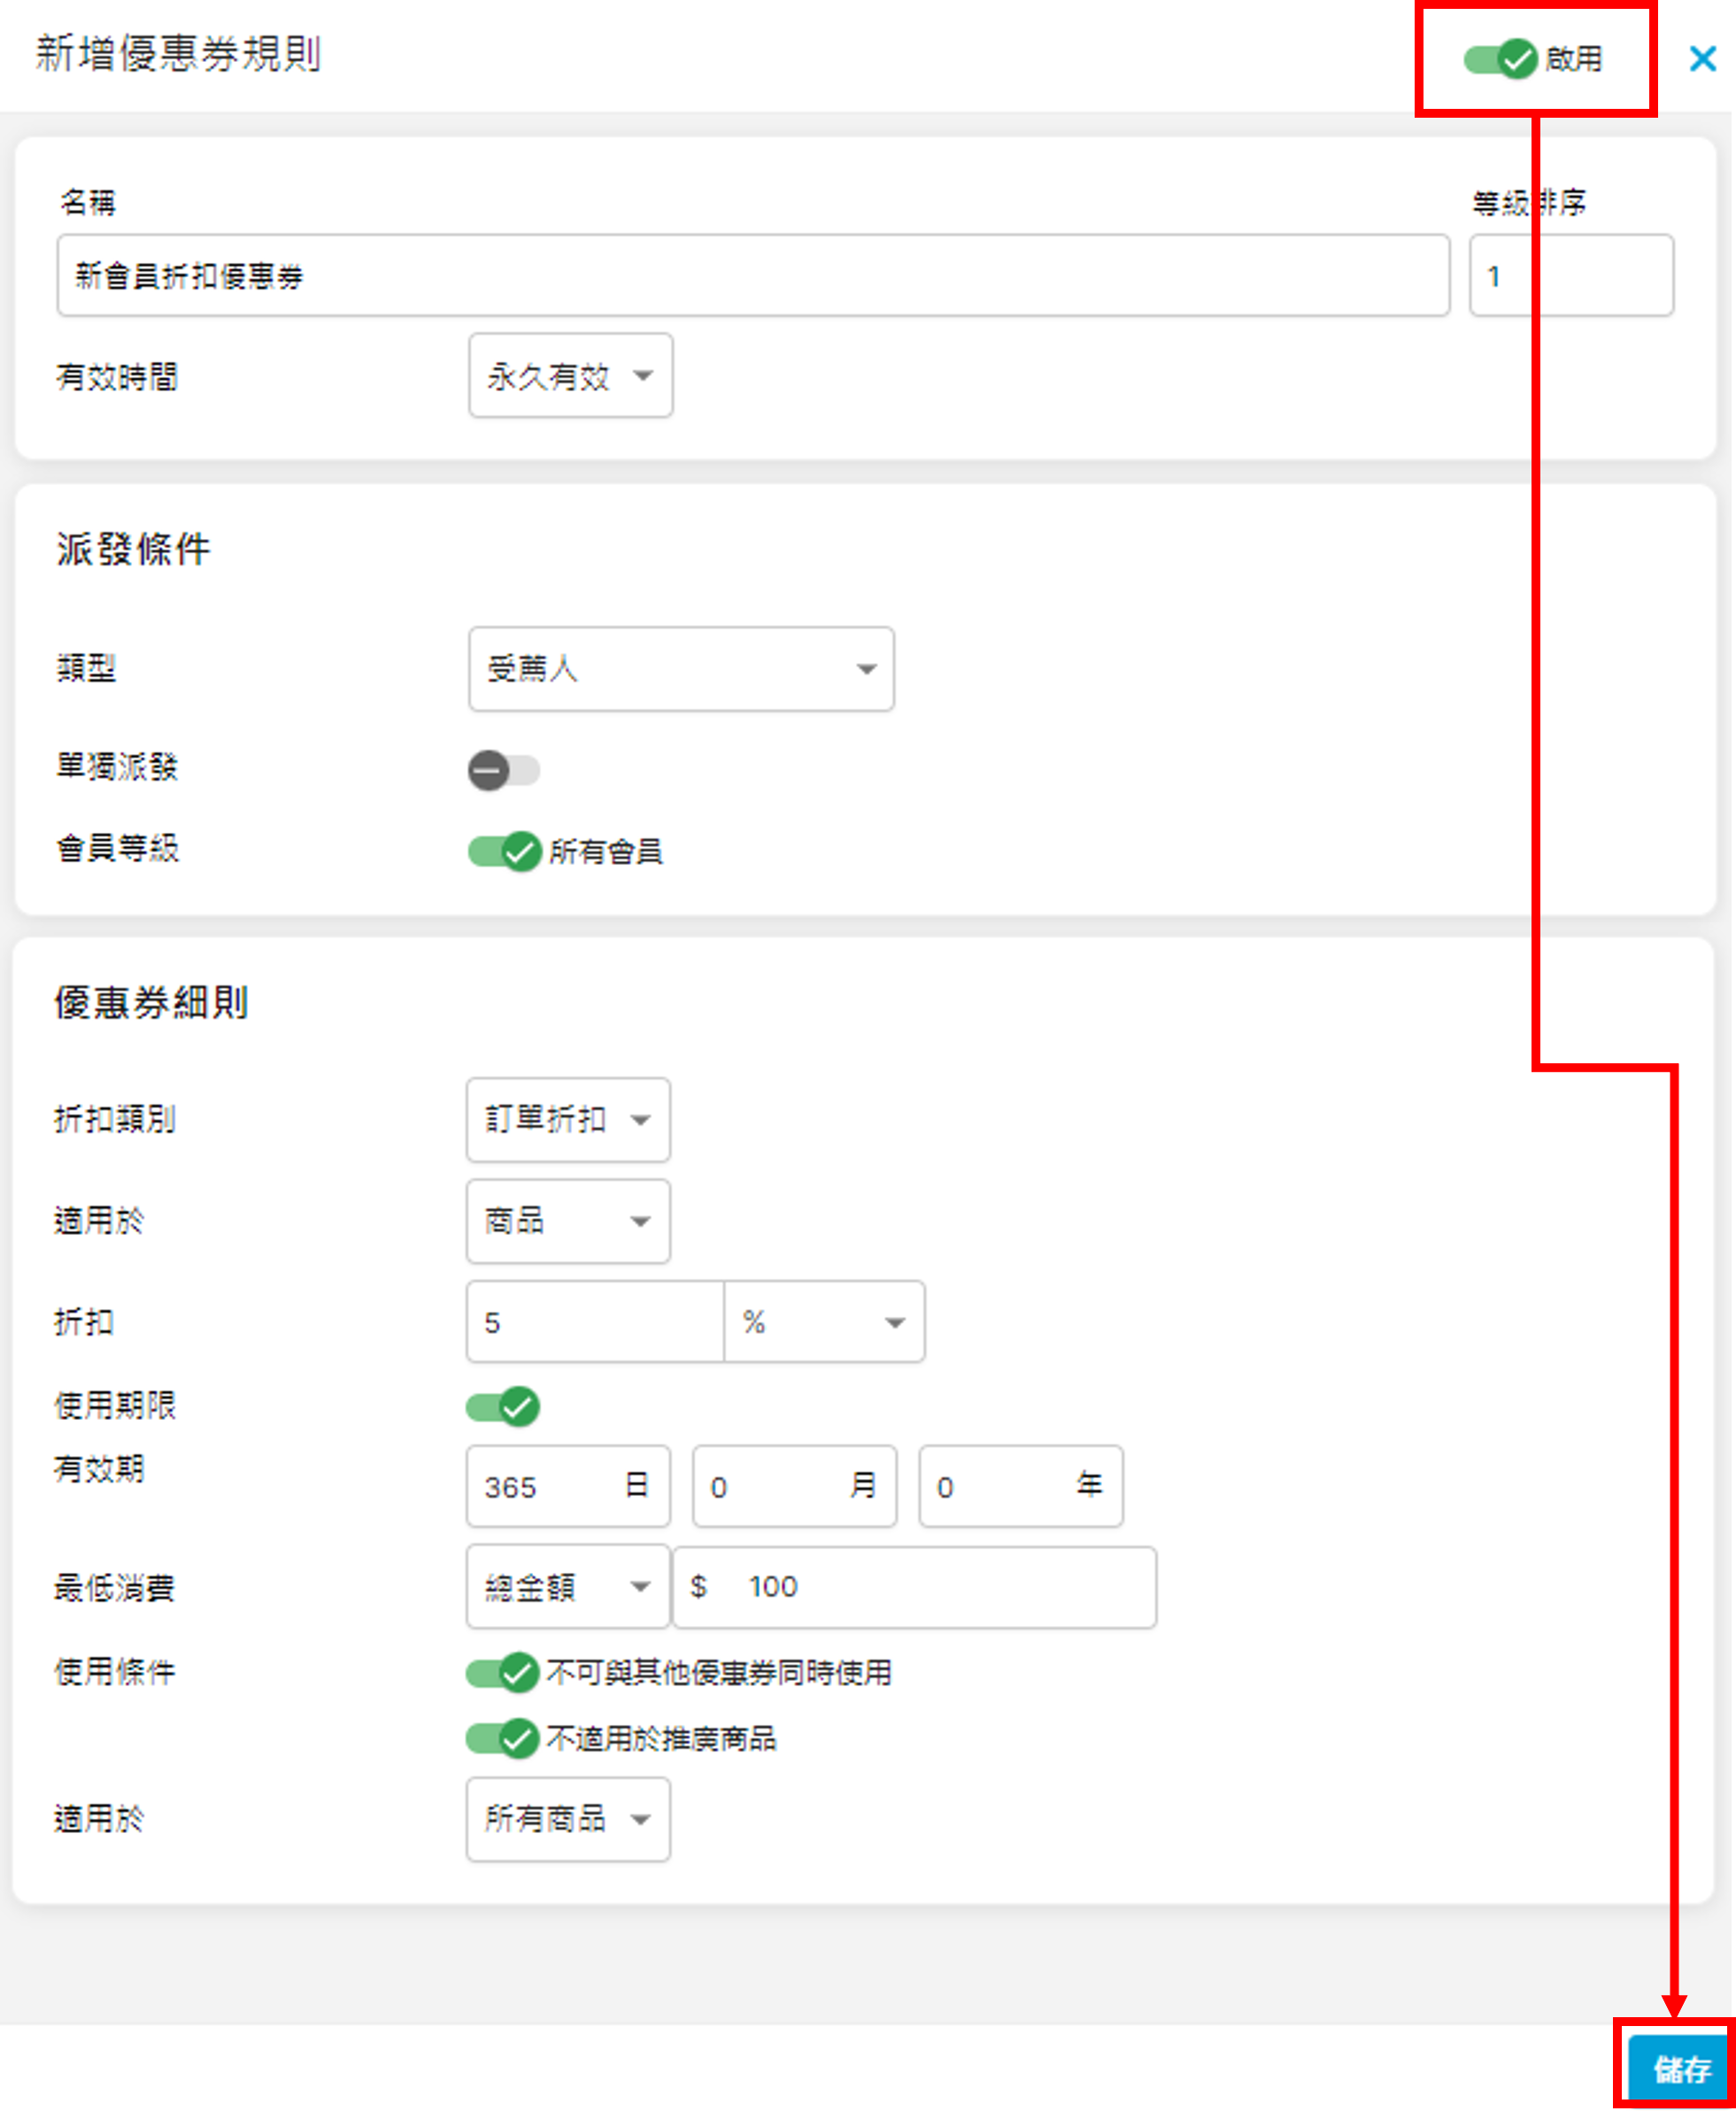Click the 等級排序 rank input field
Image resolution: width=1736 pixels, height=2111 pixels.
1570,276
